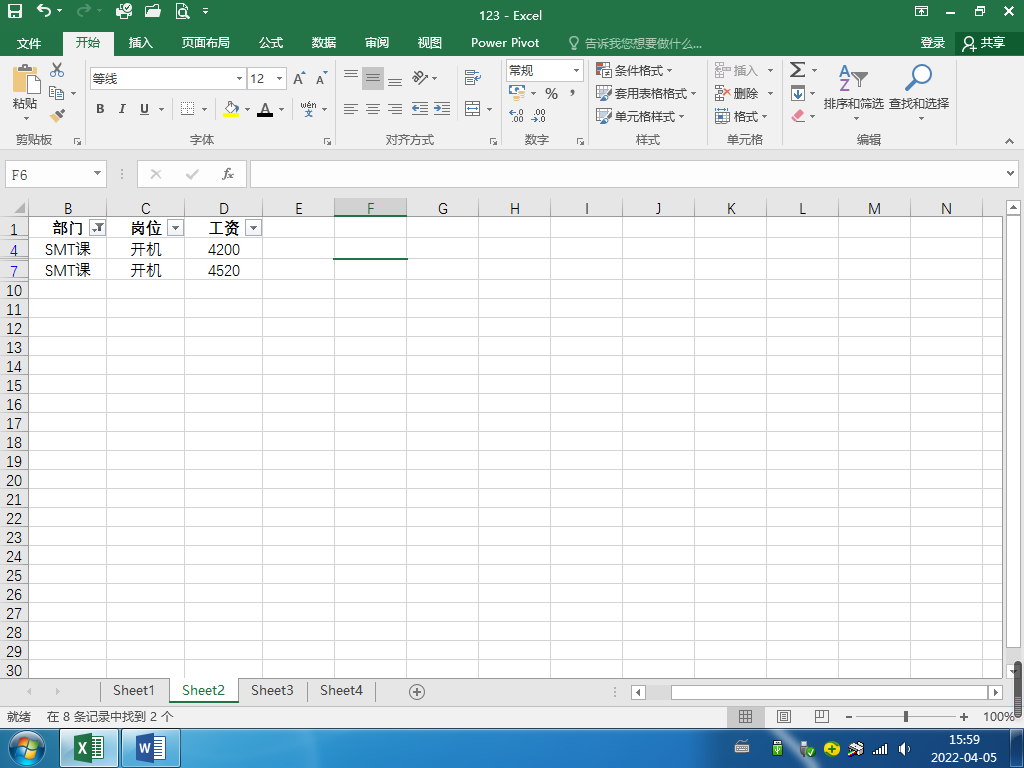Toggle left text alignment
This screenshot has width=1024, height=768.
click(x=351, y=108)
